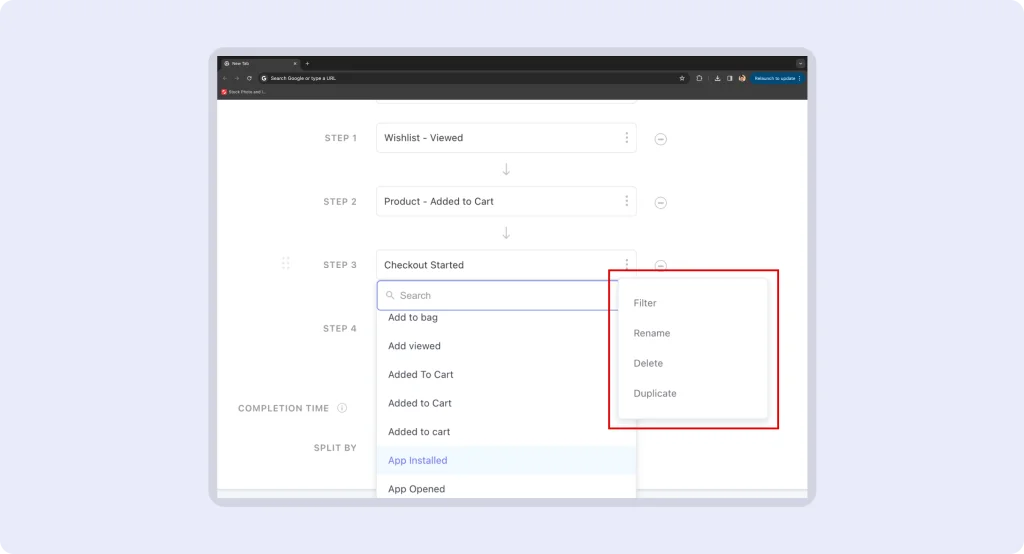Click the kebab menu on Checkout Started

click(x=627, y=265)
